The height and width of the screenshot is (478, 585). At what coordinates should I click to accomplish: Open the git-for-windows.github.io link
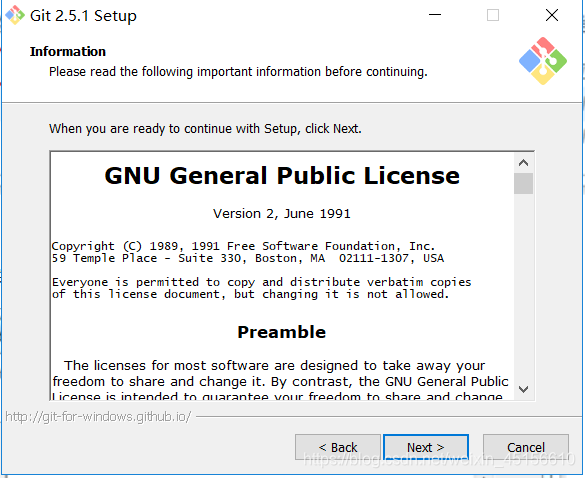click(x=98, y=416)
